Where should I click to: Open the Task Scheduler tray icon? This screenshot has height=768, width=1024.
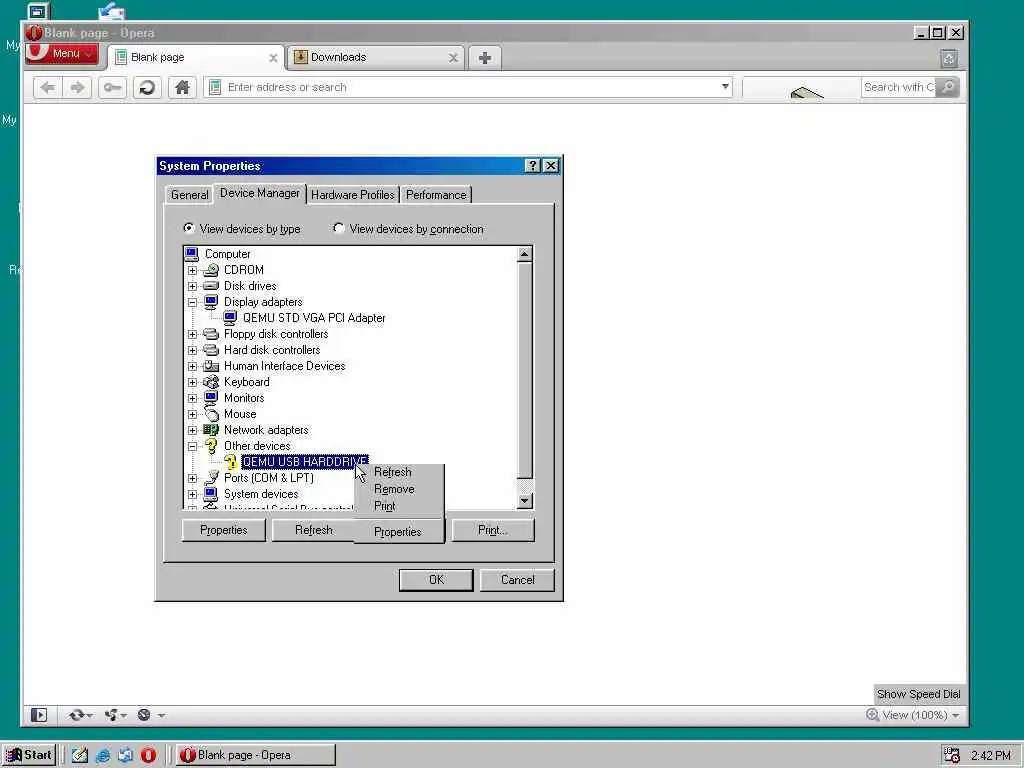click(952, 756)
